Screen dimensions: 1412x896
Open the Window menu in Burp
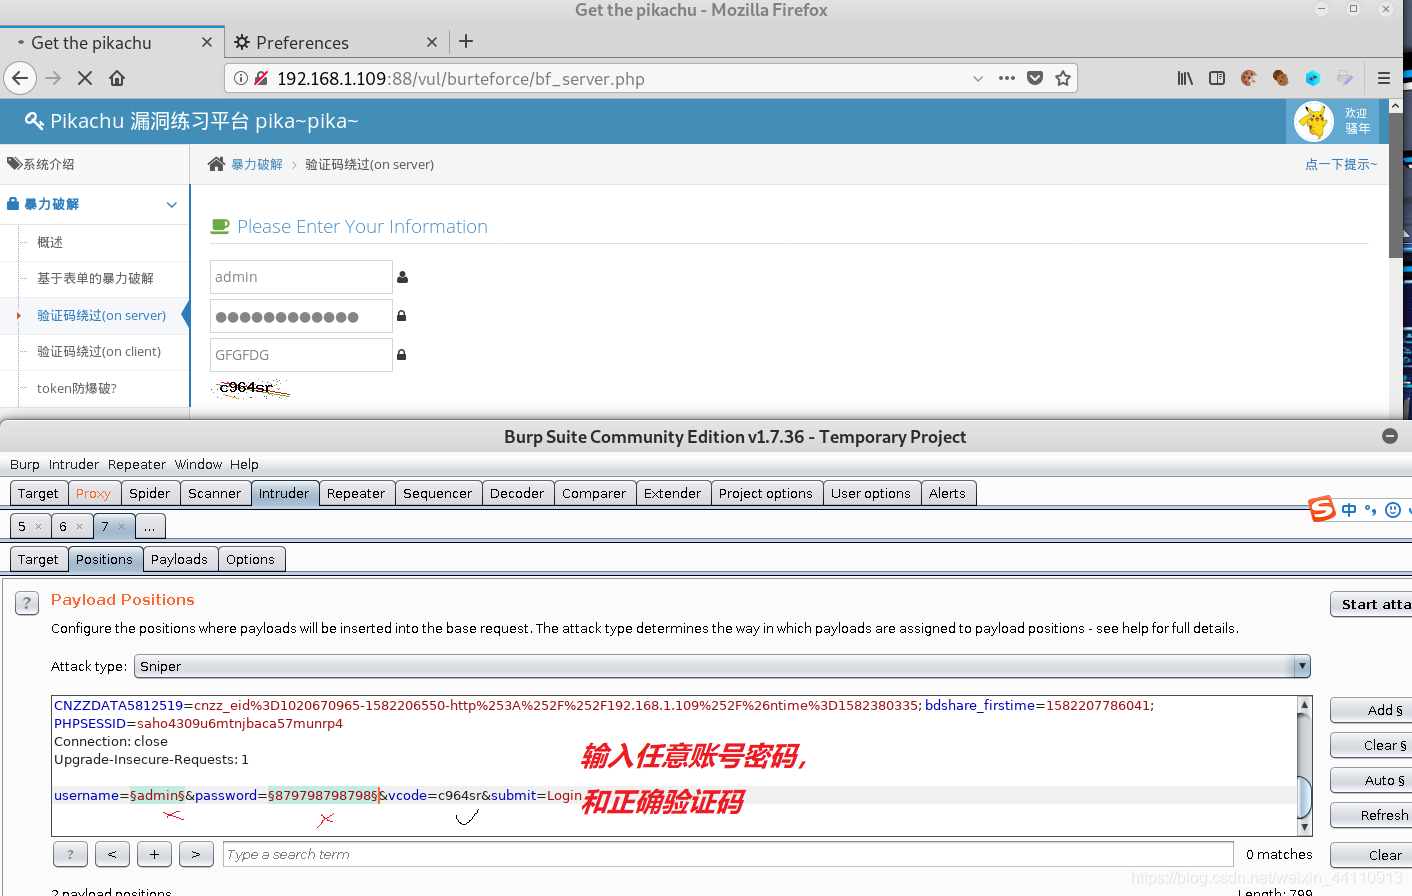coord(198,464)
